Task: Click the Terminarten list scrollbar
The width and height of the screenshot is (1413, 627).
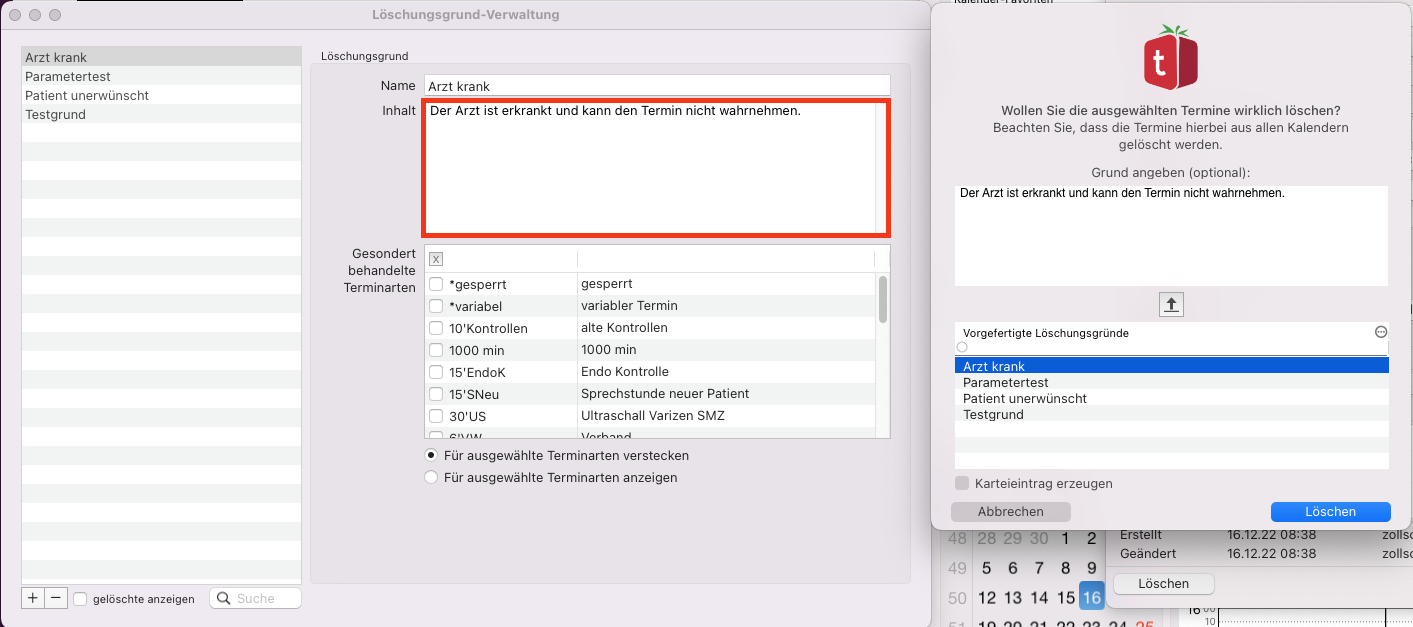Action: point(883,299)
